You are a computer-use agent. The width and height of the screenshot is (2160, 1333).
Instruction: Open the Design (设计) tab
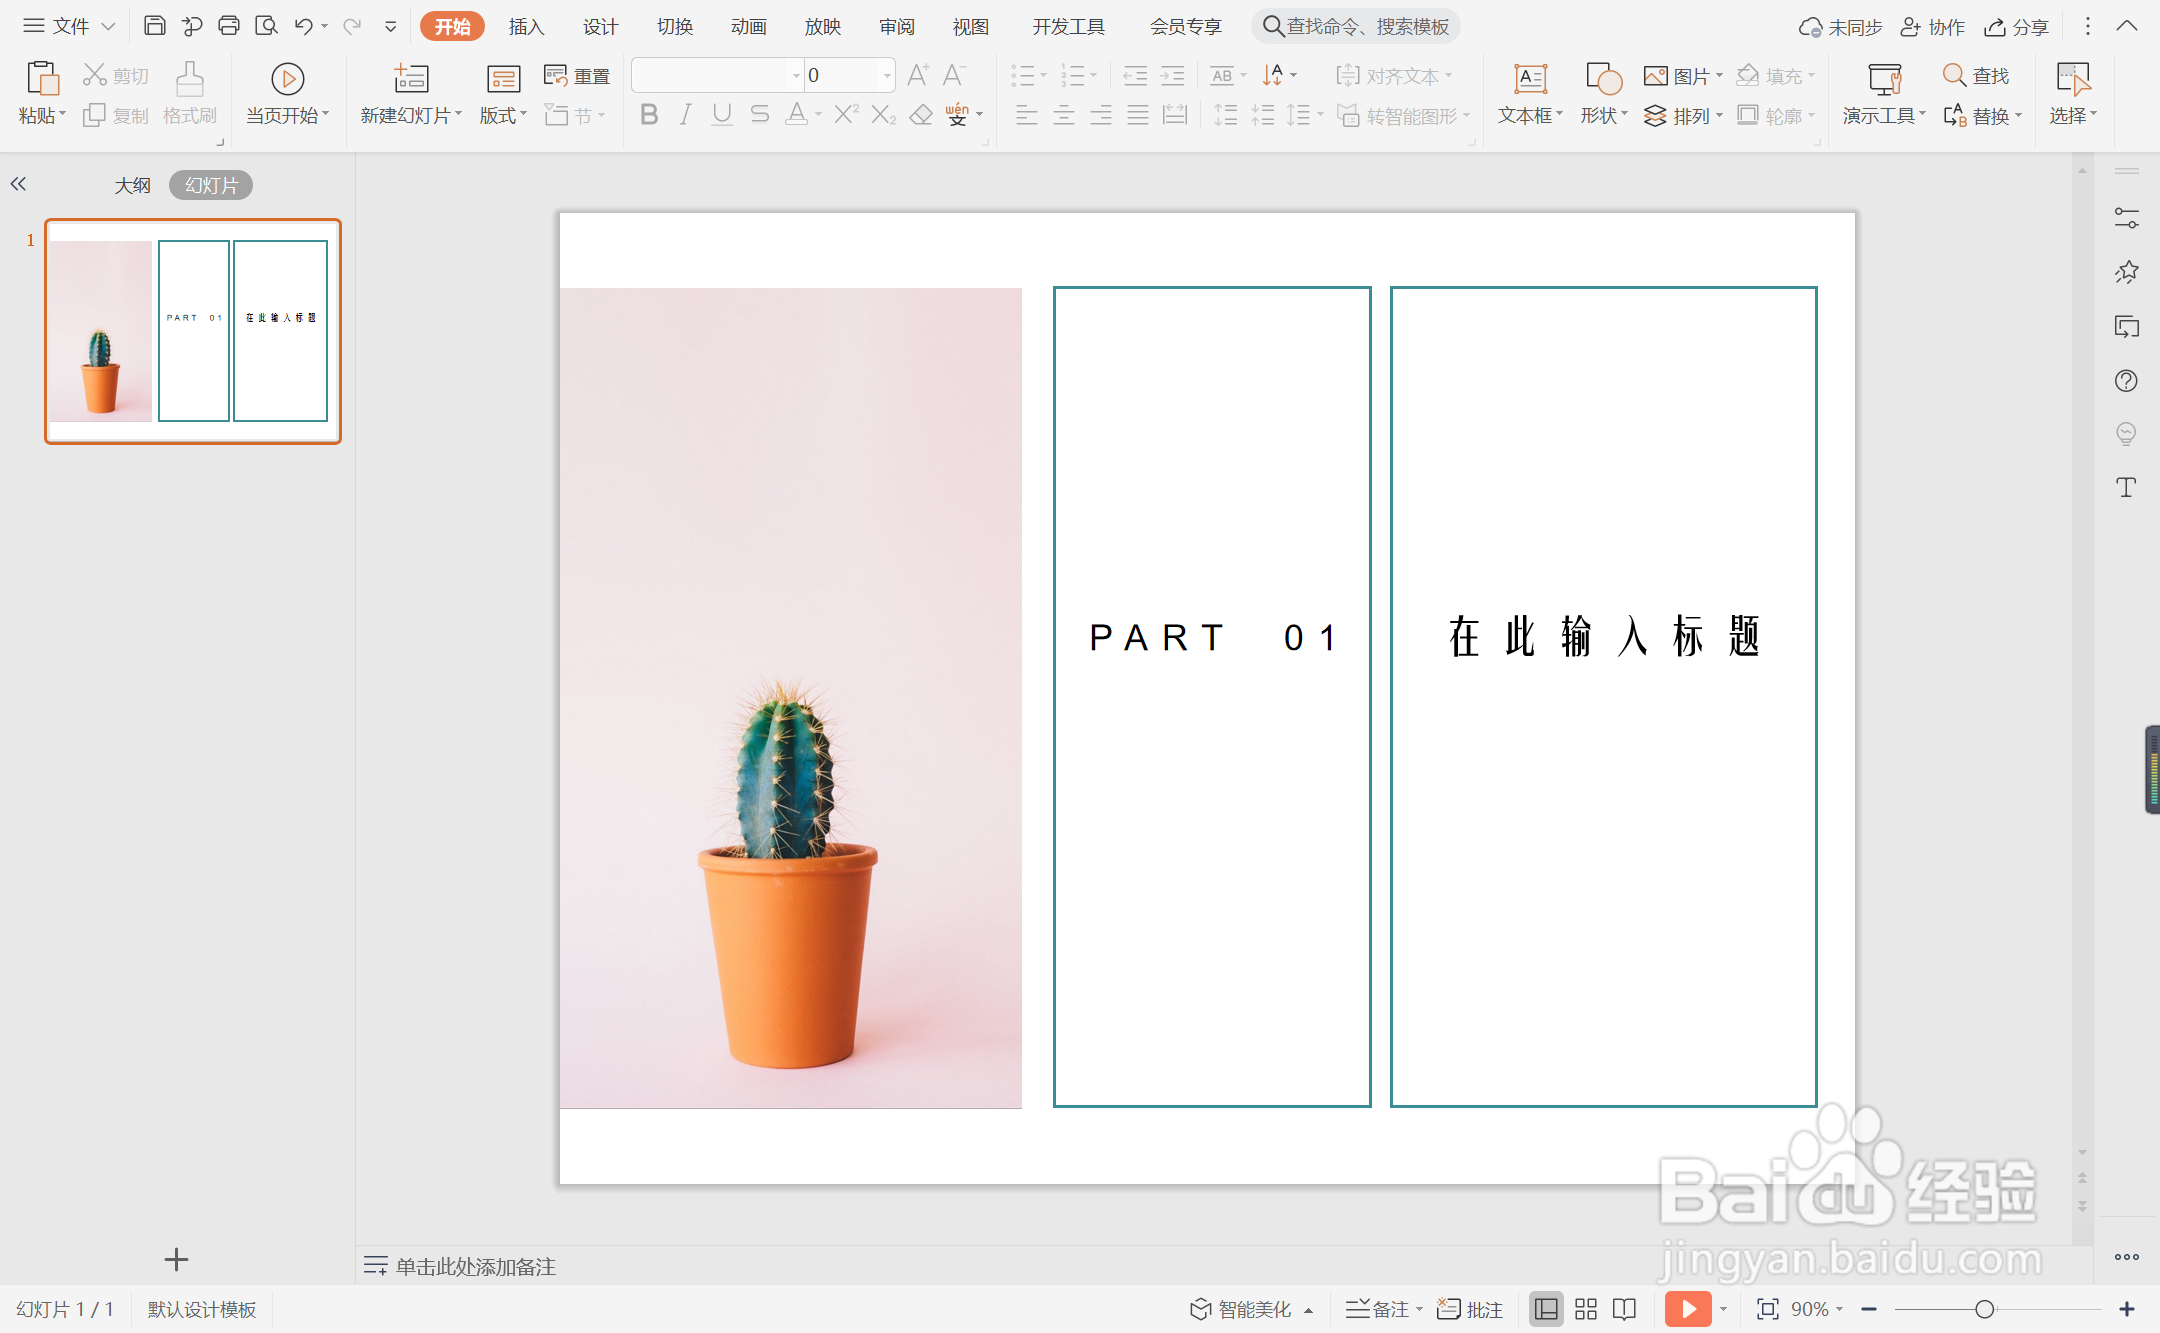(x=600, y=26)
